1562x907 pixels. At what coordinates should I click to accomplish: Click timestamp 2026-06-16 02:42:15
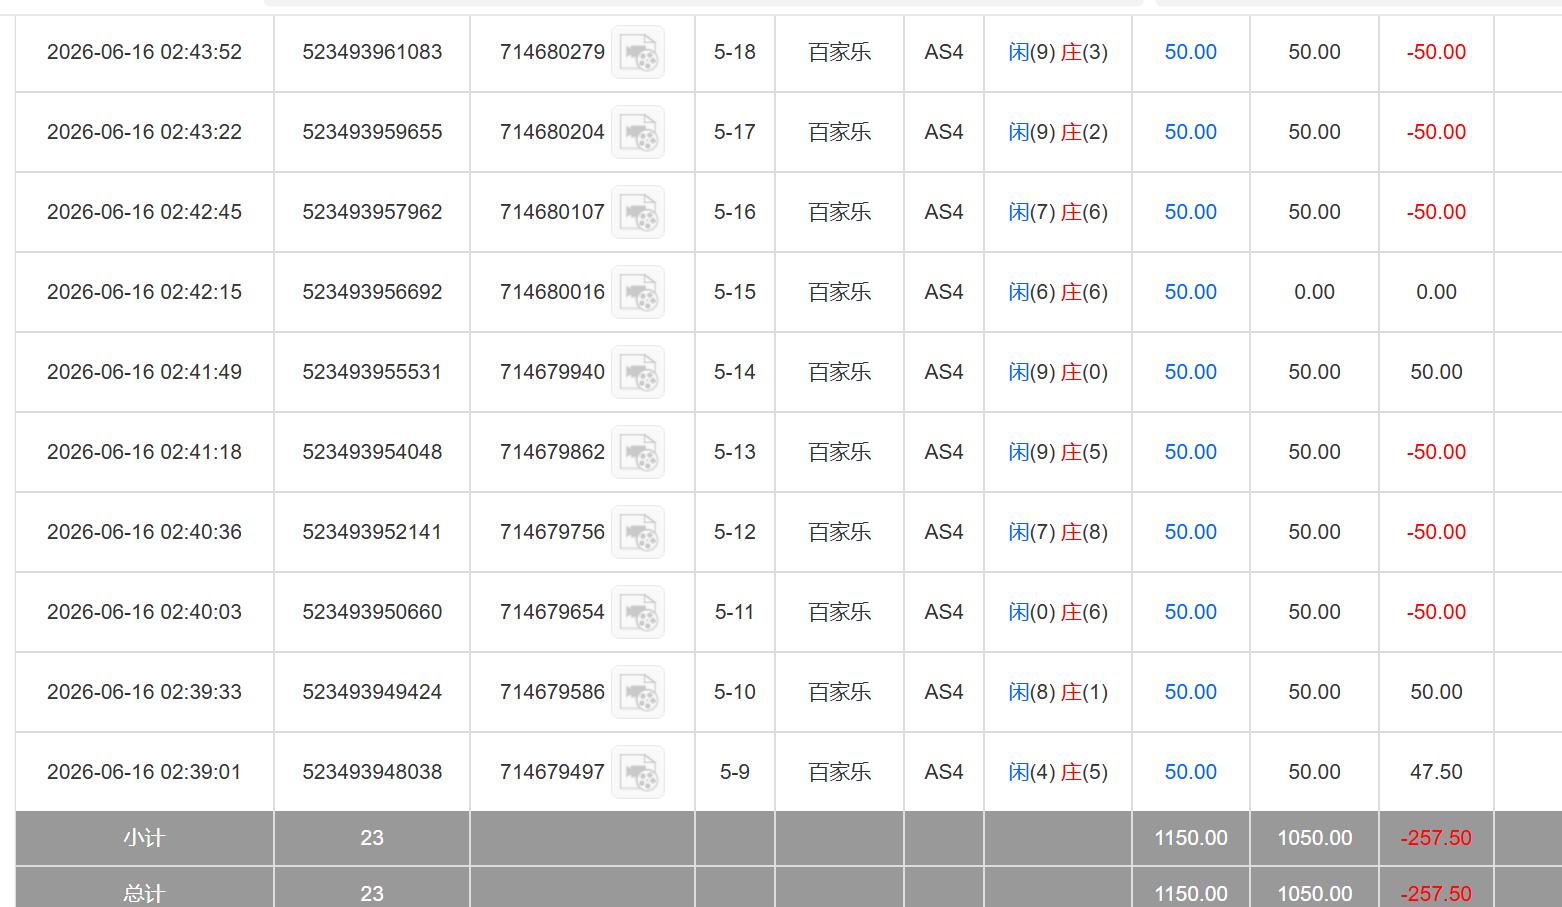[144, 292]
